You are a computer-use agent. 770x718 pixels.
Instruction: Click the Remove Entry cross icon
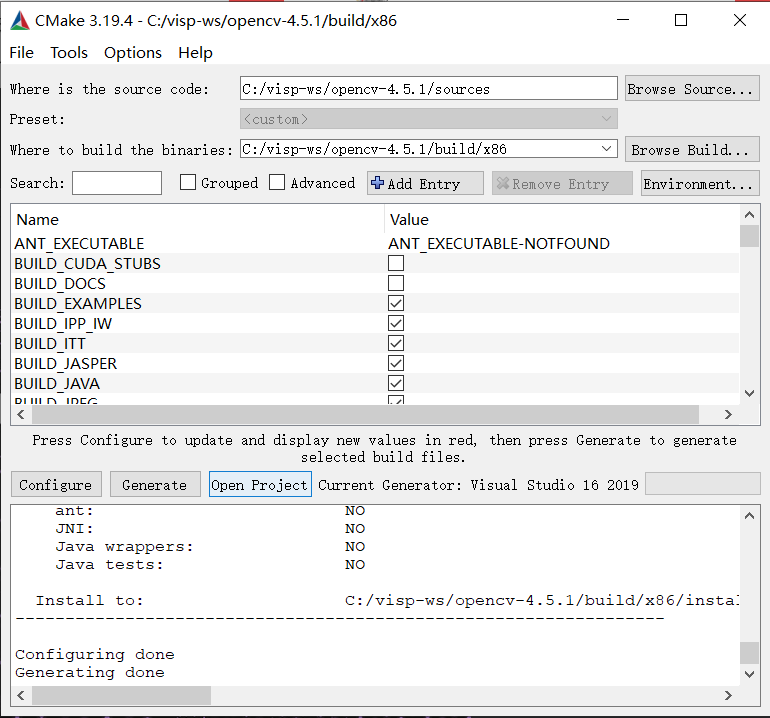tap(502, 183)
